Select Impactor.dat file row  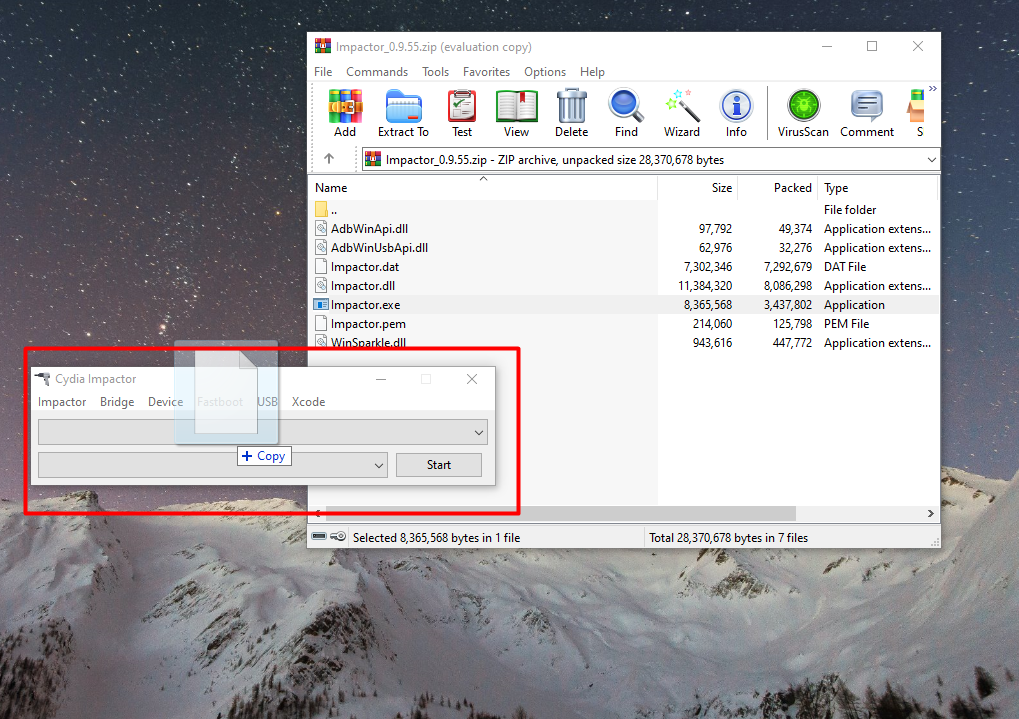pyautogui.click(x=624, y=267)
